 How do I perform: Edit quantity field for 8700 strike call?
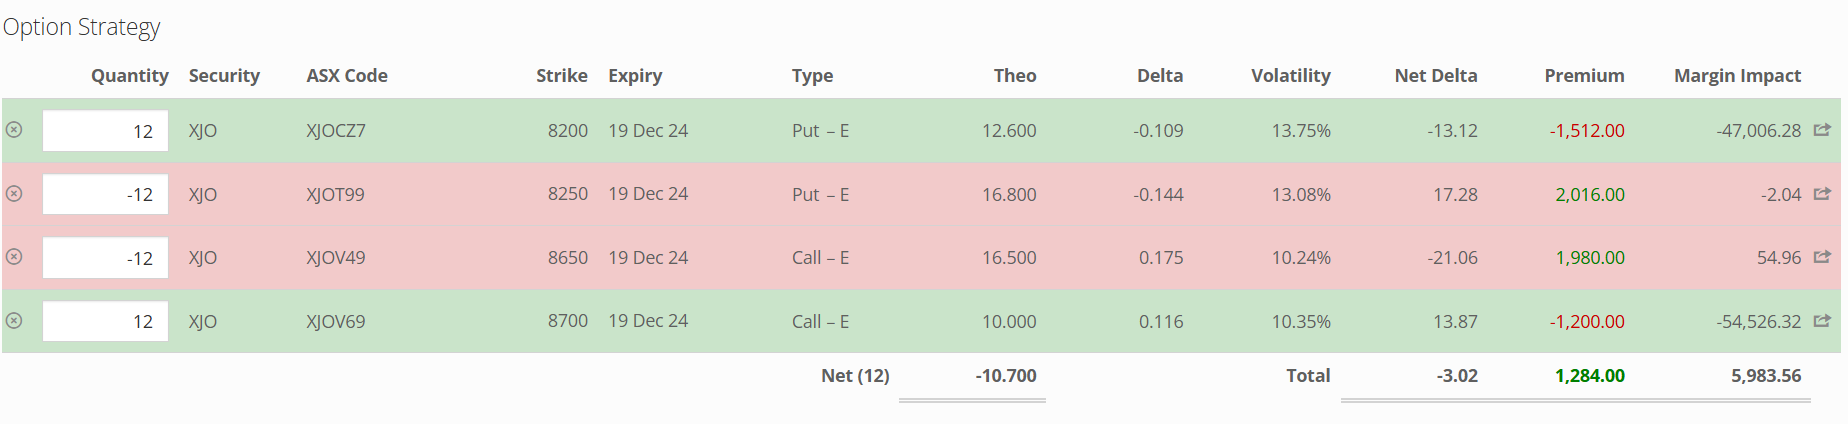click(105, 321)
